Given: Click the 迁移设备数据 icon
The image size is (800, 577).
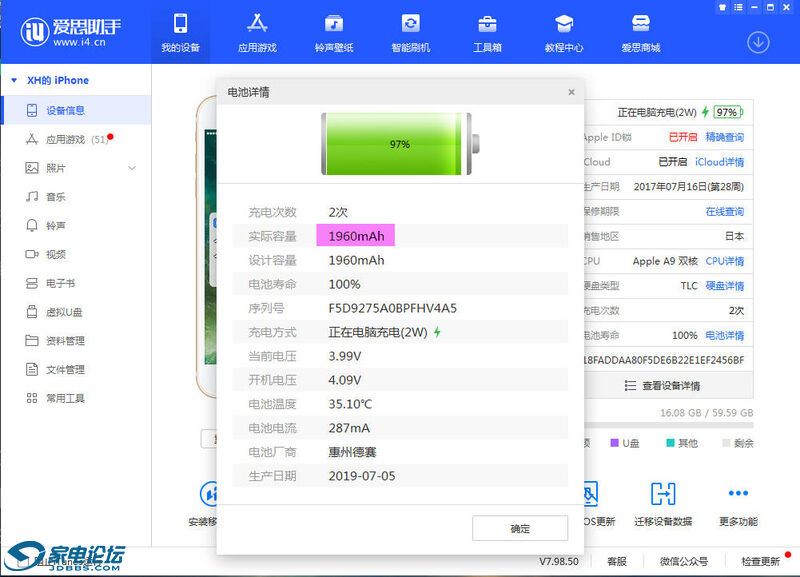Looking at the screenshot, I should point(663,493).
